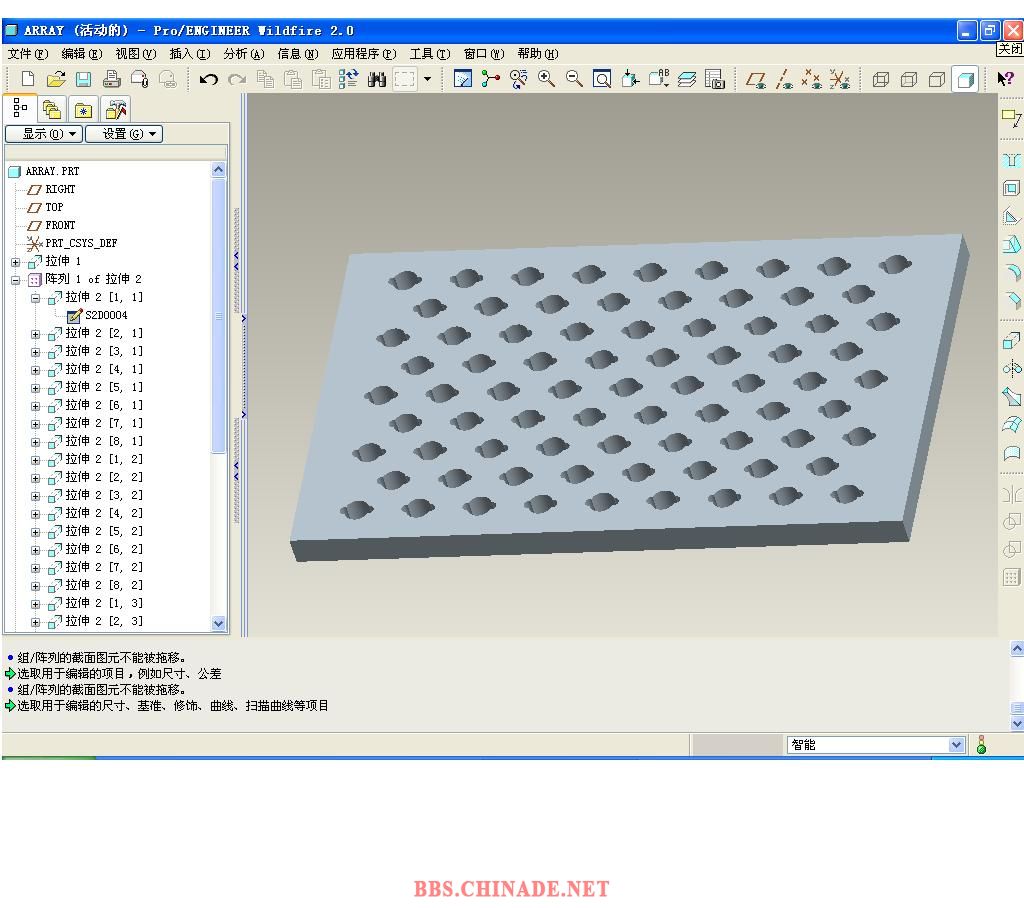
Task: Send mail with attachment icon
Action: point(140,79)
